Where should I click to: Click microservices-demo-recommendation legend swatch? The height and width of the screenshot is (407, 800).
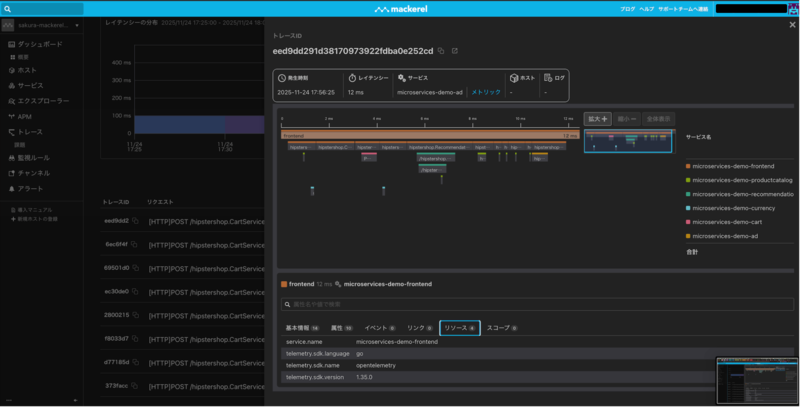coord(688,194)
